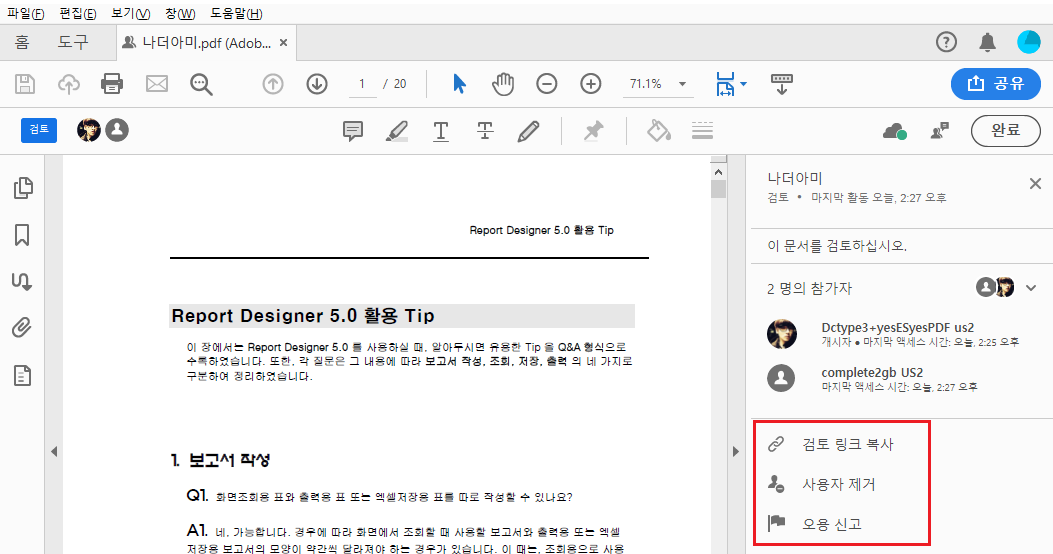Print the document using printer icon
The width and height of the screenshot is (1053, 554).
pos(112,84)
